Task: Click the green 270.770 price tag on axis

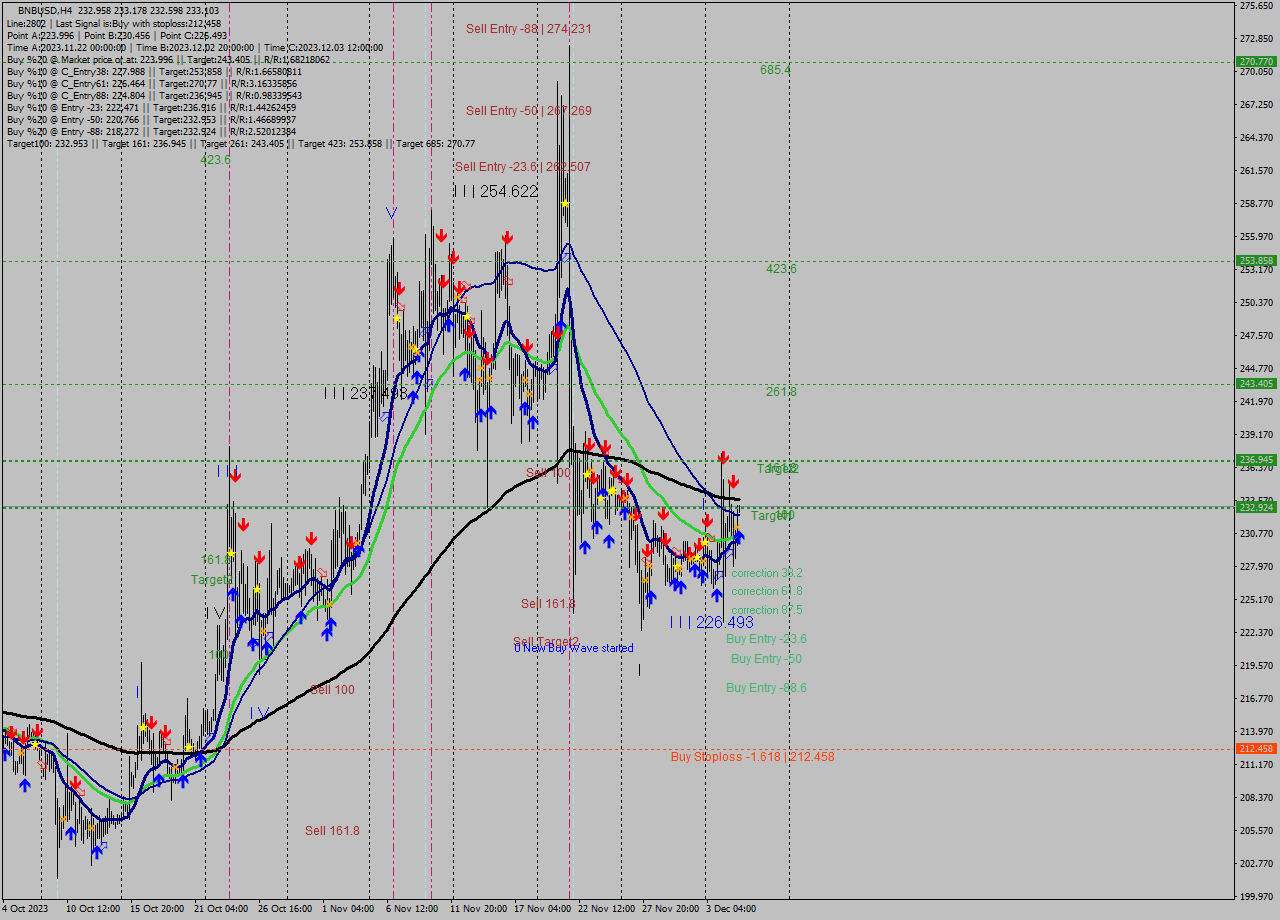Action: click(1257, 61)
